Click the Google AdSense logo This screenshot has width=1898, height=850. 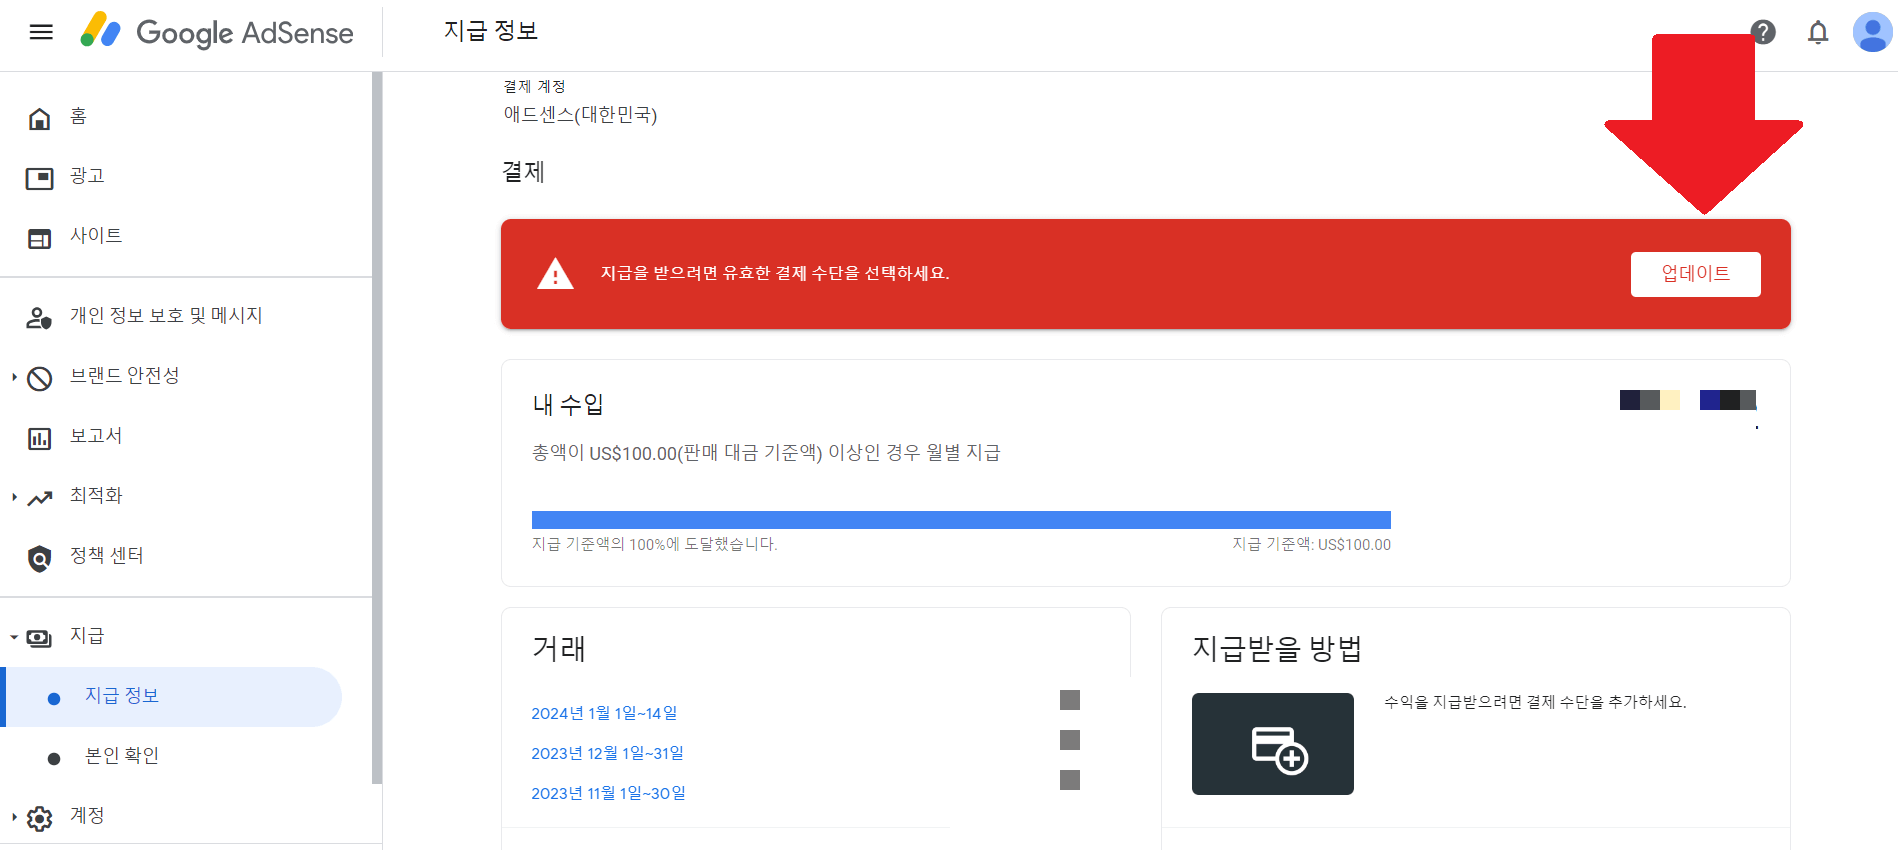coord(217,32)
